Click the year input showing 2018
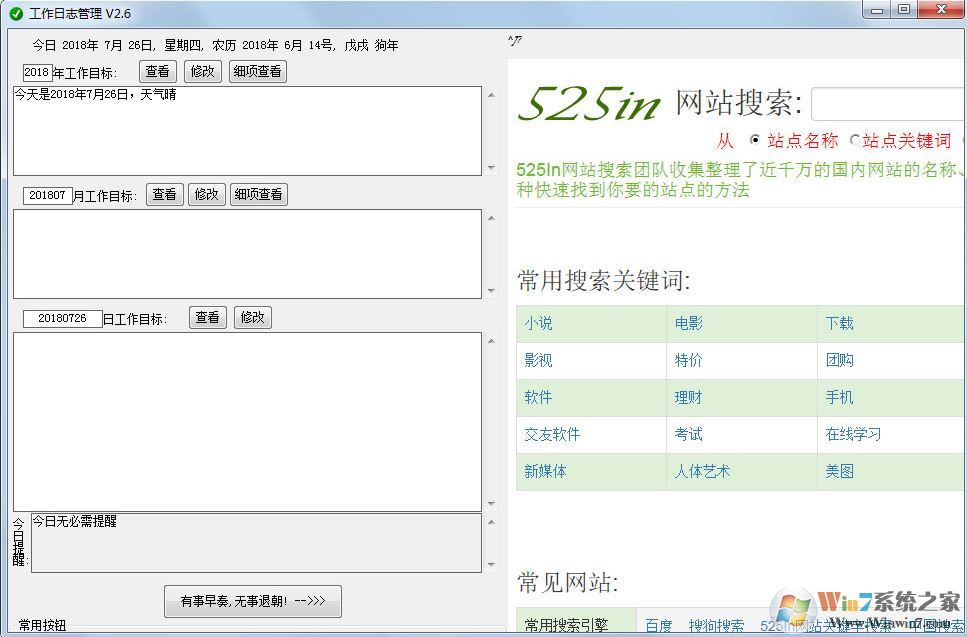Image resolution: width=967 pixels, height=637 pixels. point(37,71)
